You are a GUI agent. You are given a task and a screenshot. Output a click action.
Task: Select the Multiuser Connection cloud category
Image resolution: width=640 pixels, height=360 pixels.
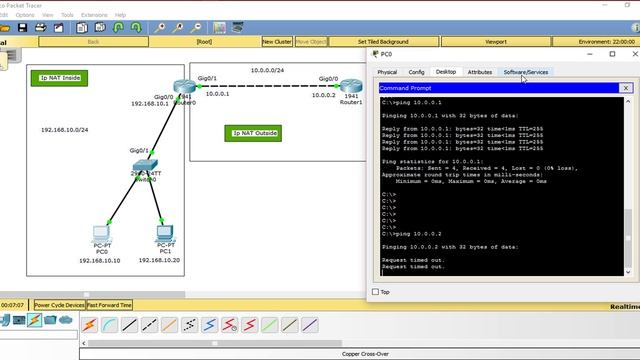[x=66, y=320]
